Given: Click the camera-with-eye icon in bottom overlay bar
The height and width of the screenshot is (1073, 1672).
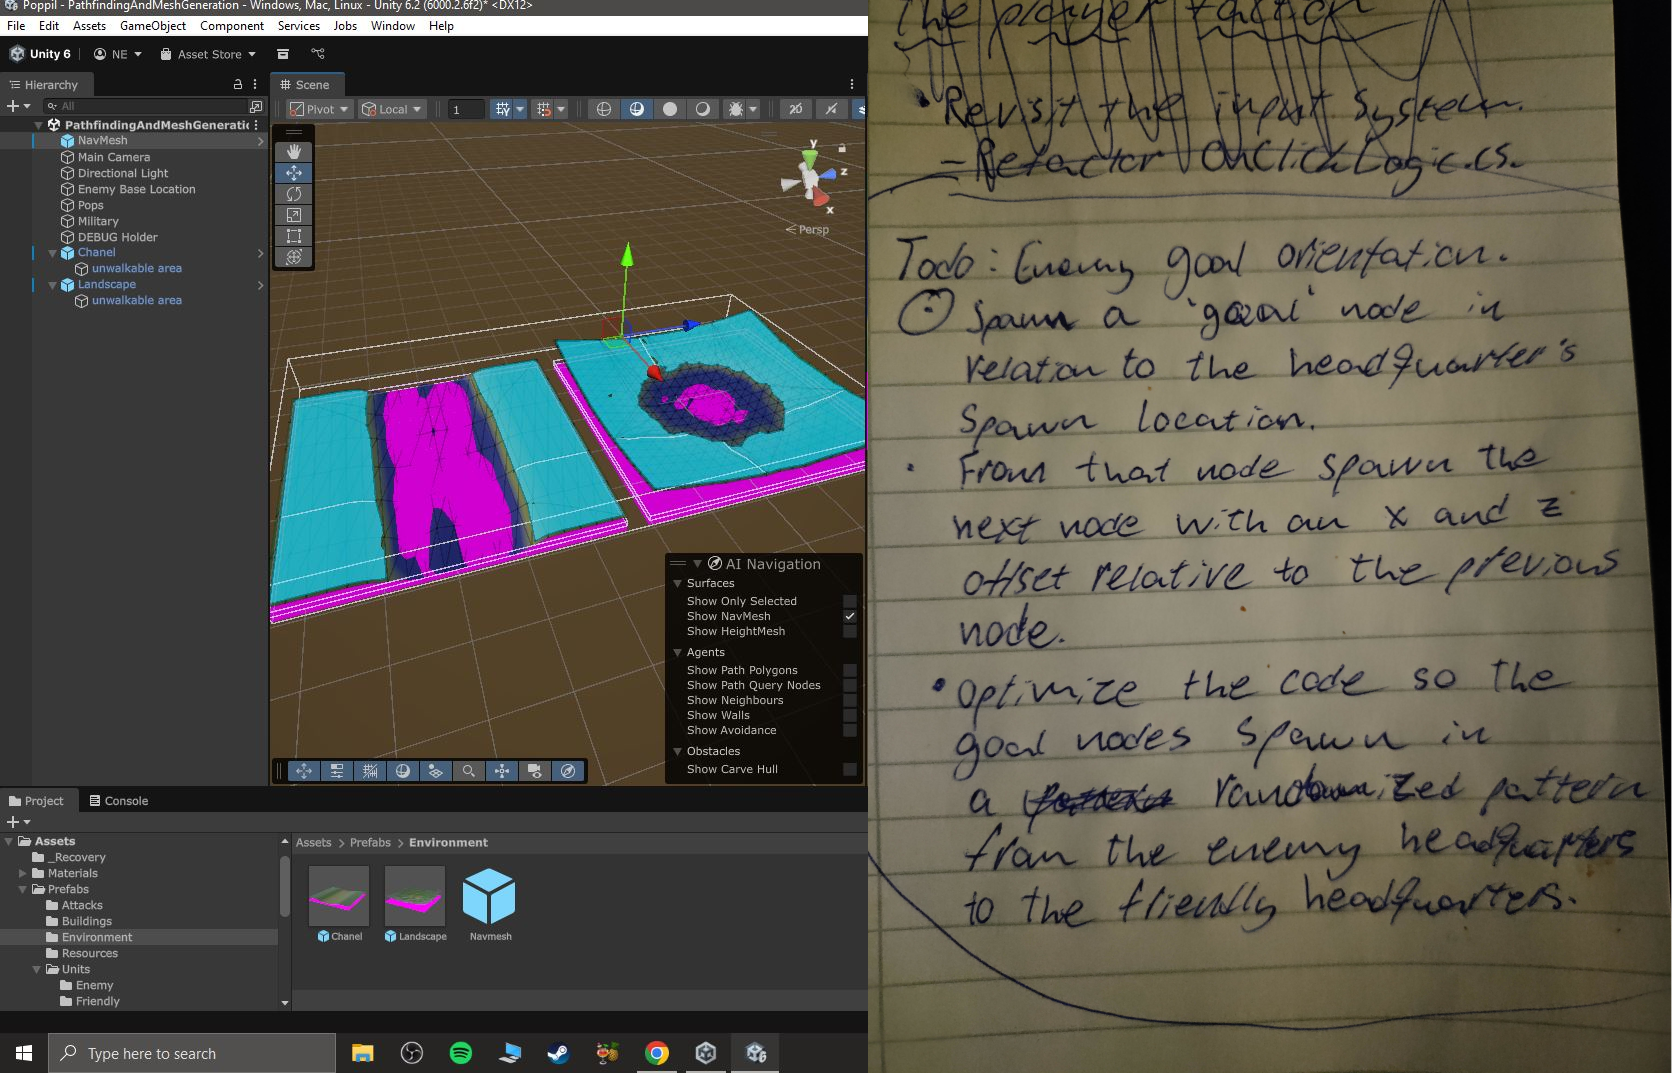Looking at the screenshot, I should (535, 771).
